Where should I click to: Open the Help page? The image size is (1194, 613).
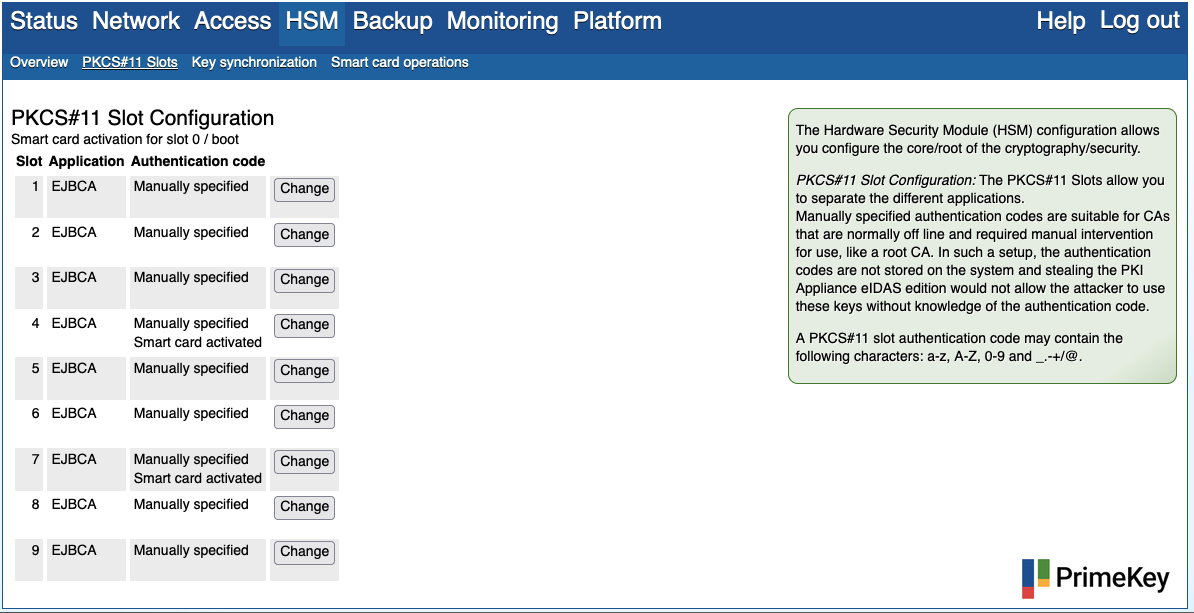[x=1060, y=21]
